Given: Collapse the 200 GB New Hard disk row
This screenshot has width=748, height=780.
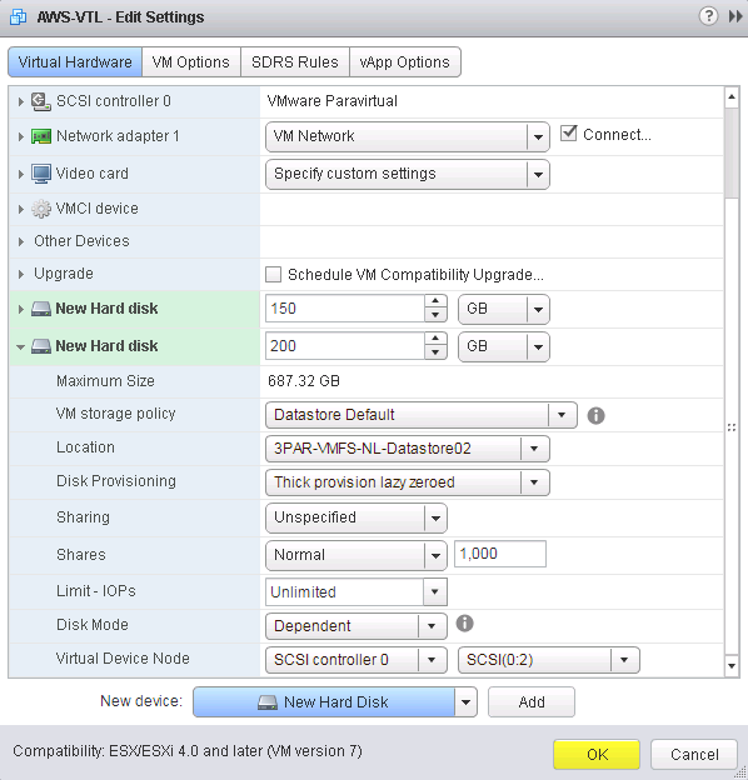Looking at the screenshot, I should click(x=20, y=347).
